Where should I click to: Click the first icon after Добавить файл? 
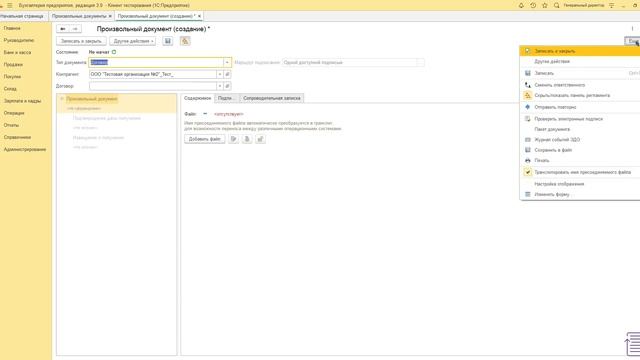(233, 139)
